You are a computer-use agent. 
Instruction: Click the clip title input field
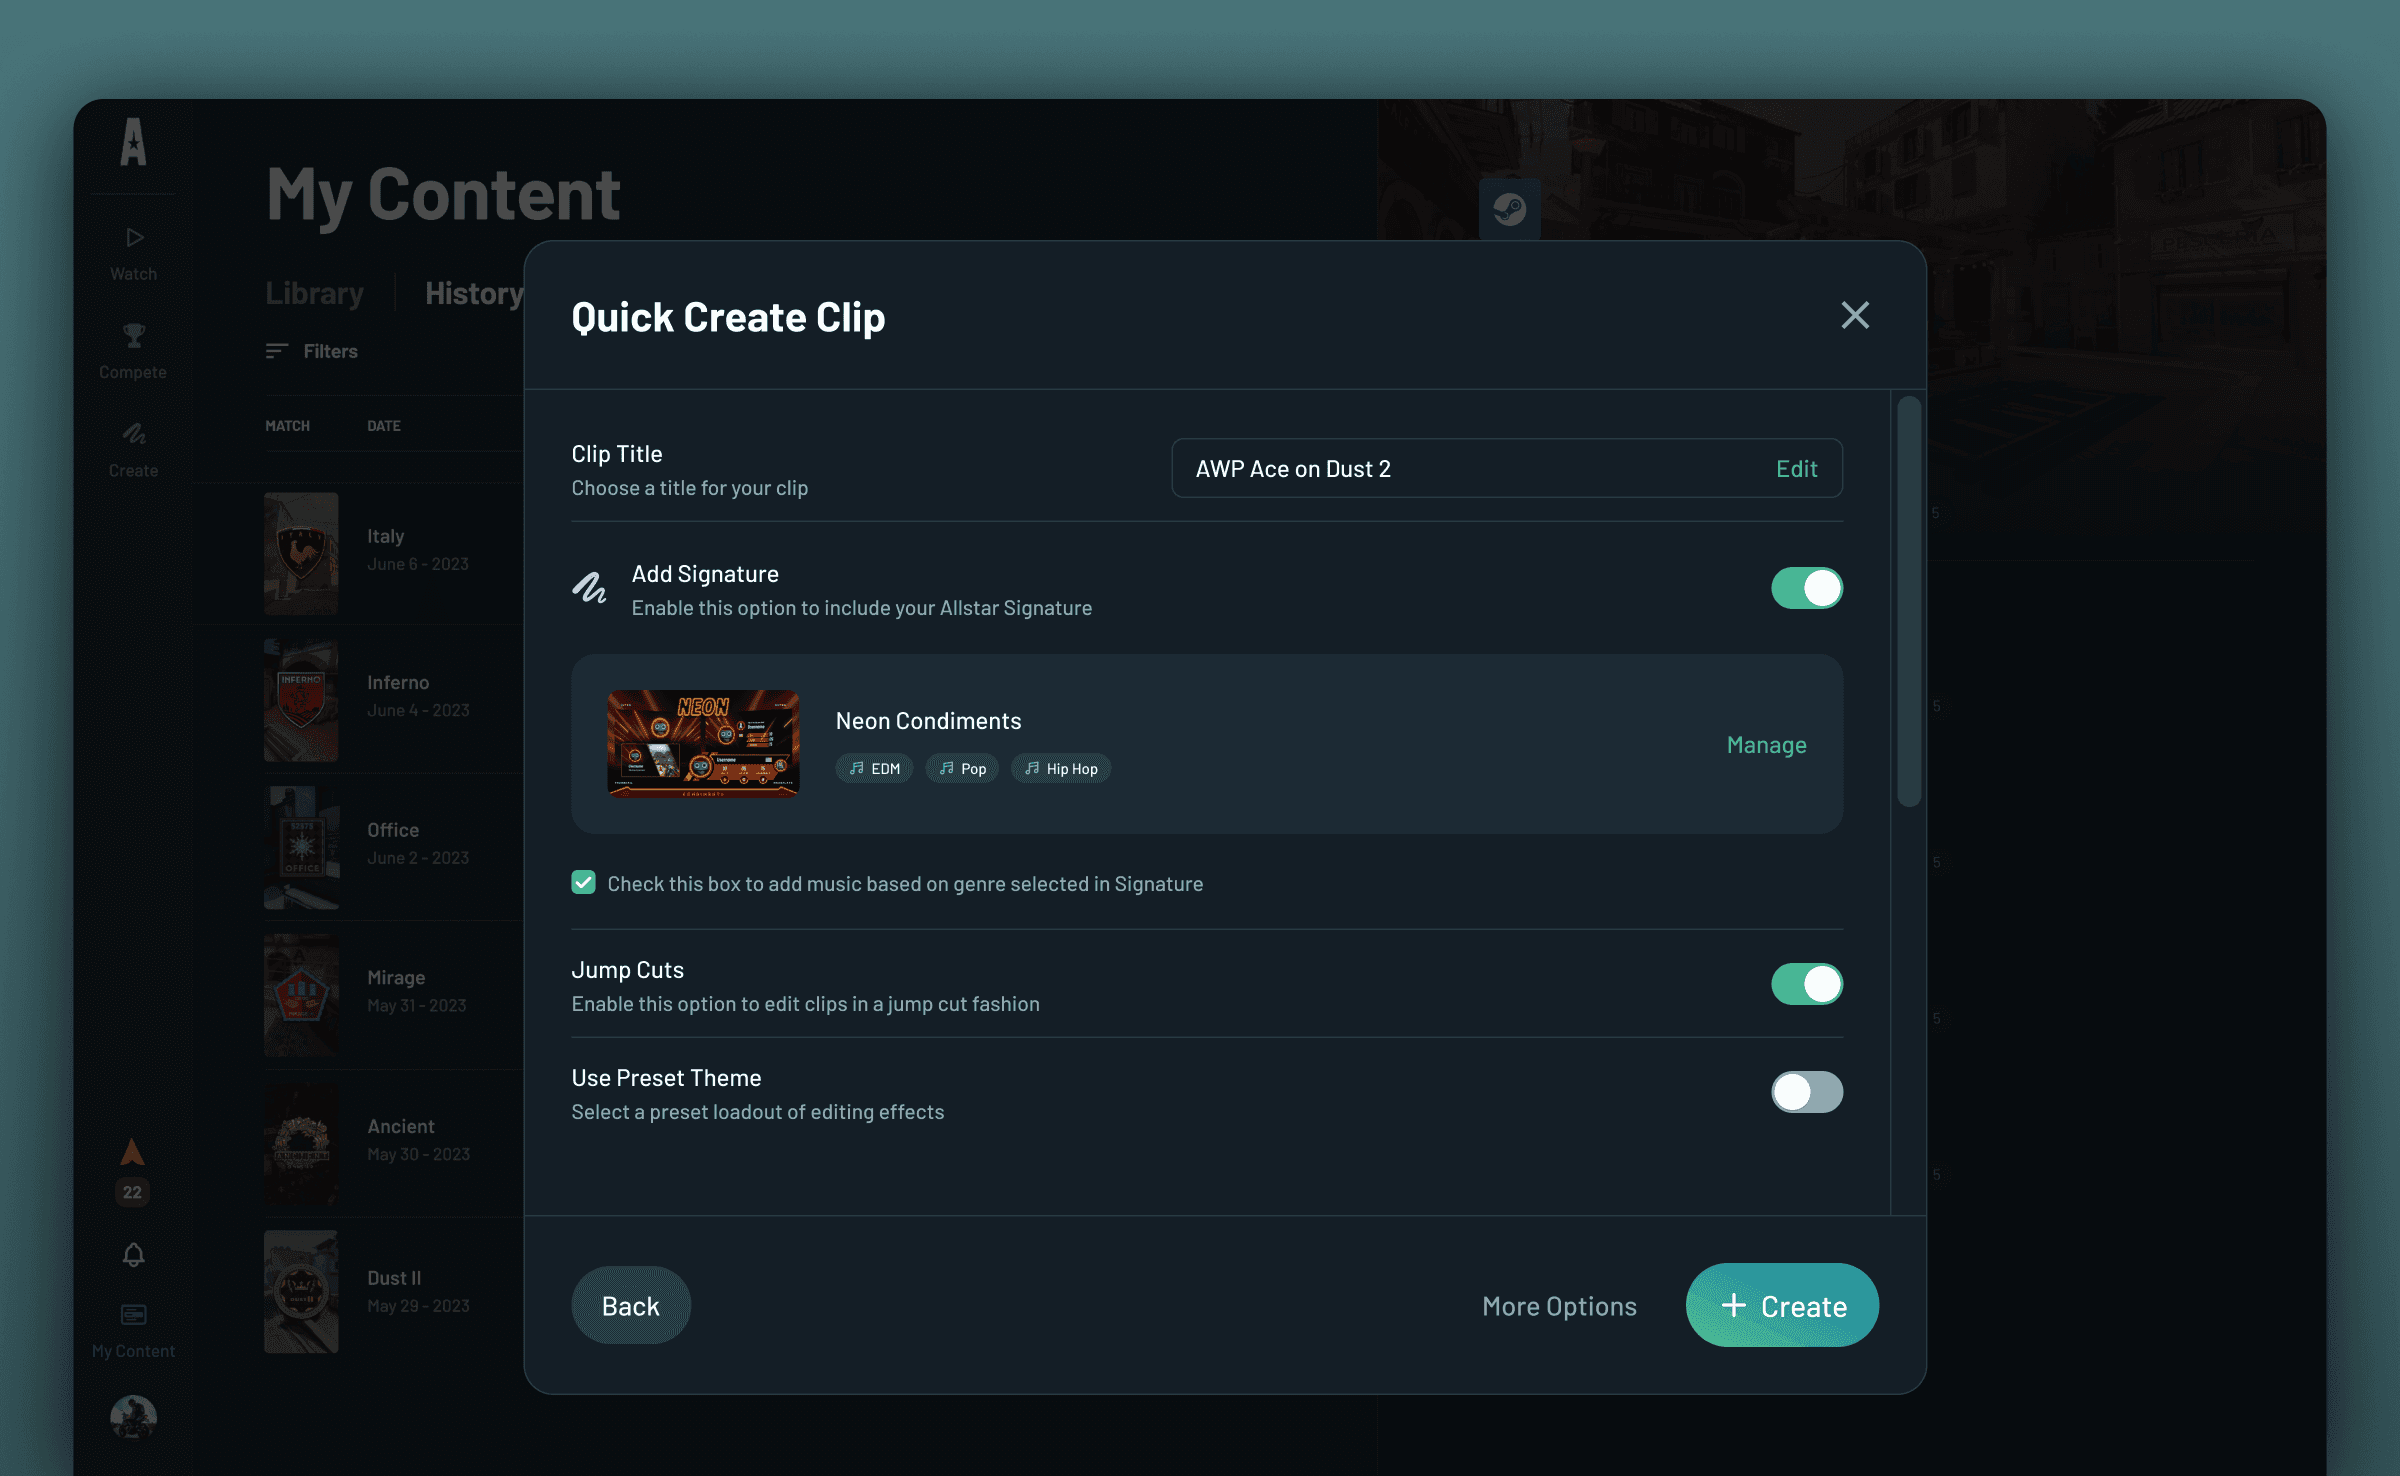tap(1506, 468)
